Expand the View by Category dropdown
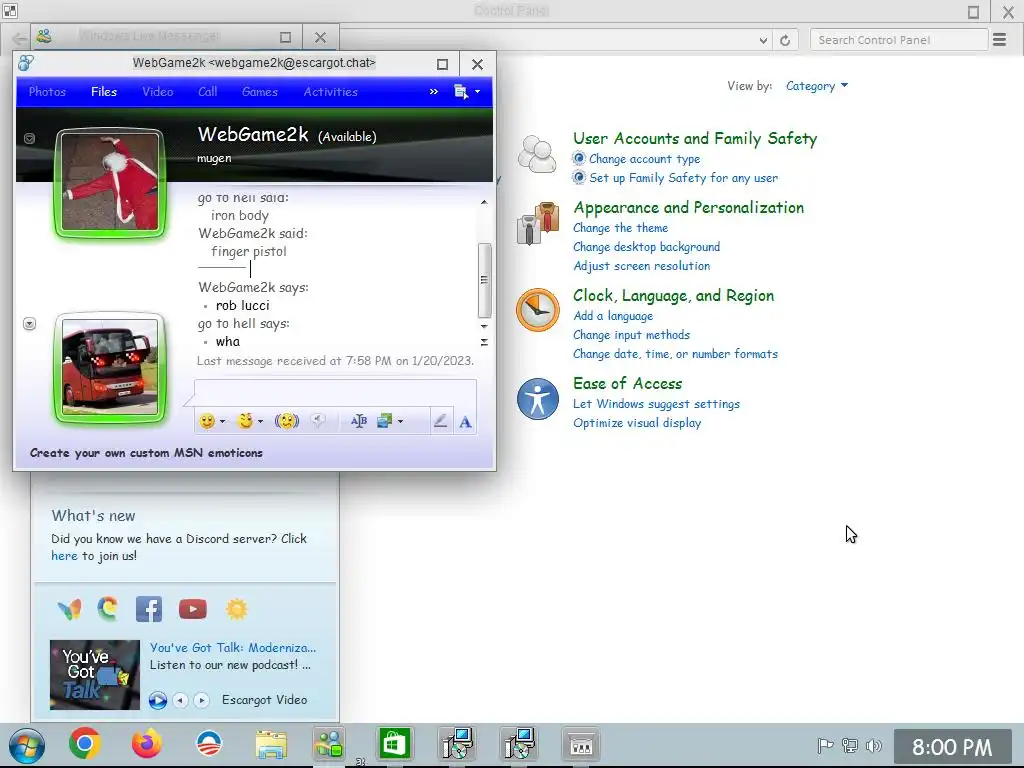 (816, 86)
